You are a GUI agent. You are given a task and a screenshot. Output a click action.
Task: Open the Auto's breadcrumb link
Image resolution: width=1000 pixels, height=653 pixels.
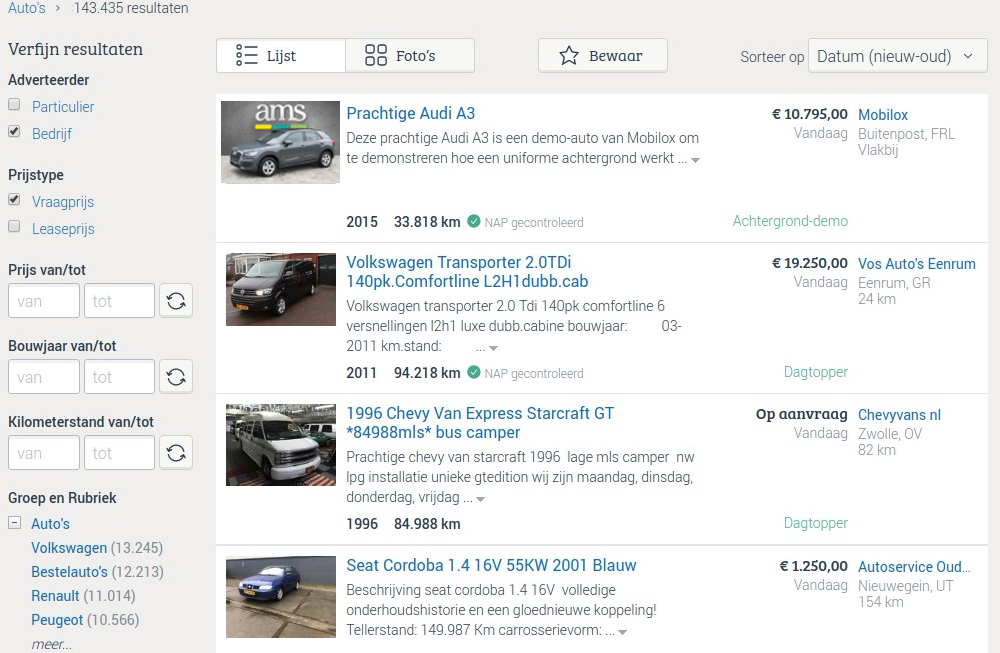(x=27, y=8)
